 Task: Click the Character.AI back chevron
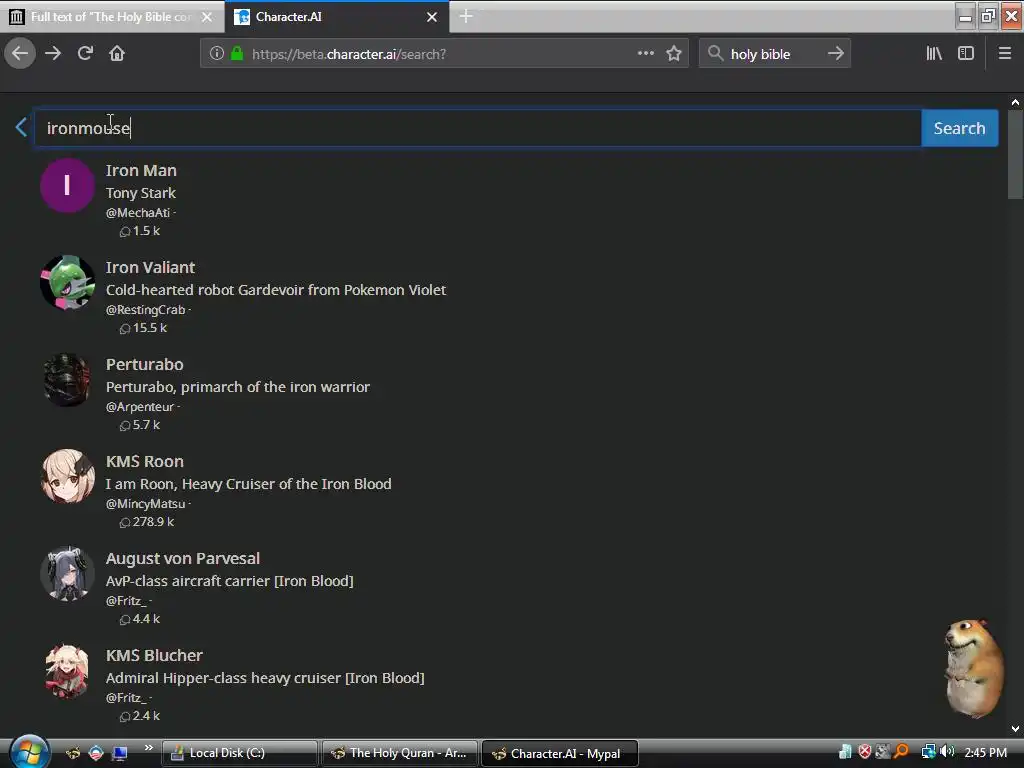click(x=21, y=127)
